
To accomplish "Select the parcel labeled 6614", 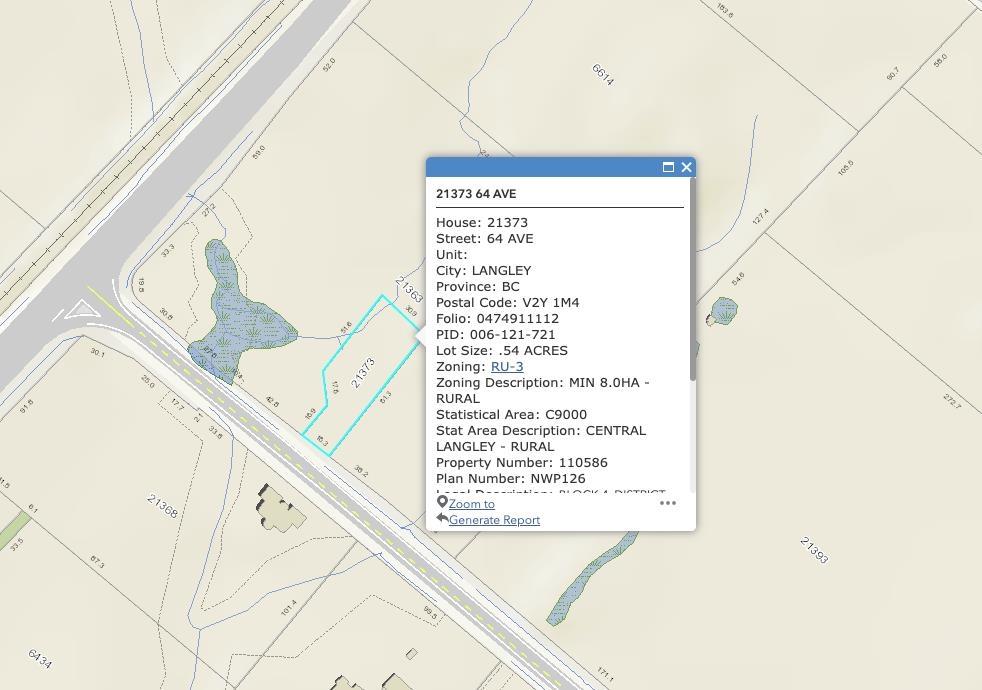I will [x=602, y=75].
